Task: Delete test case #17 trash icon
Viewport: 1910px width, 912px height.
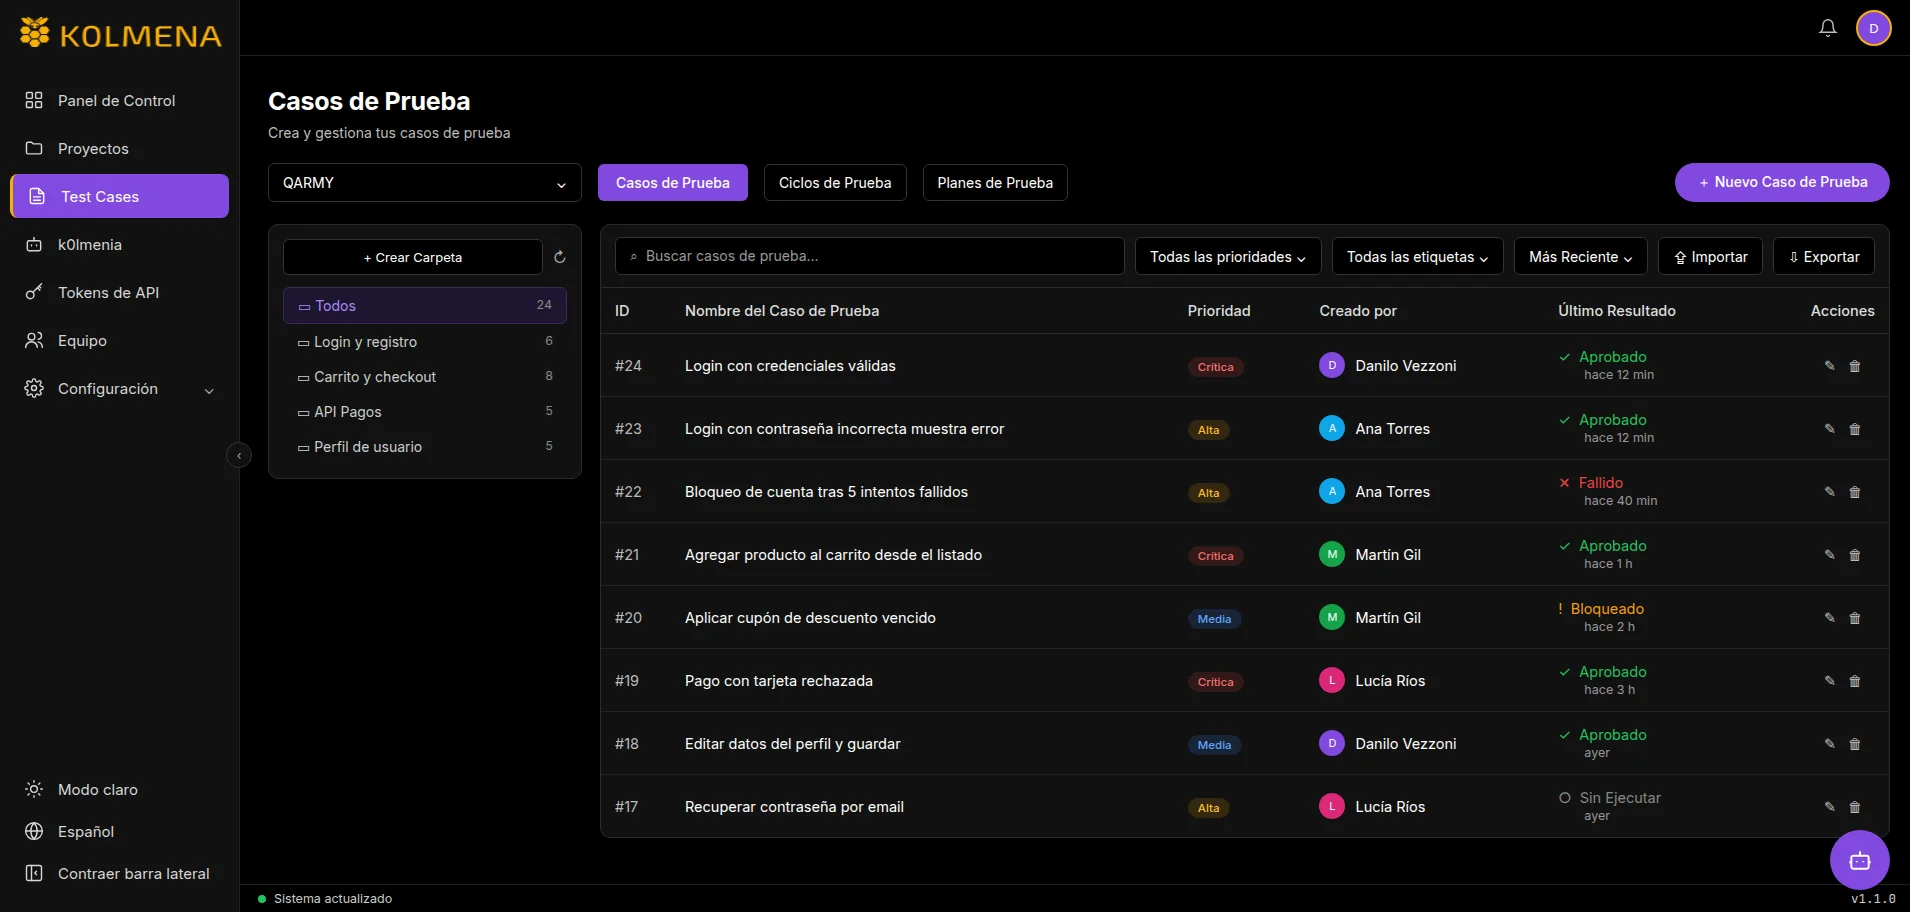Action: click(x=1855, y=807)
